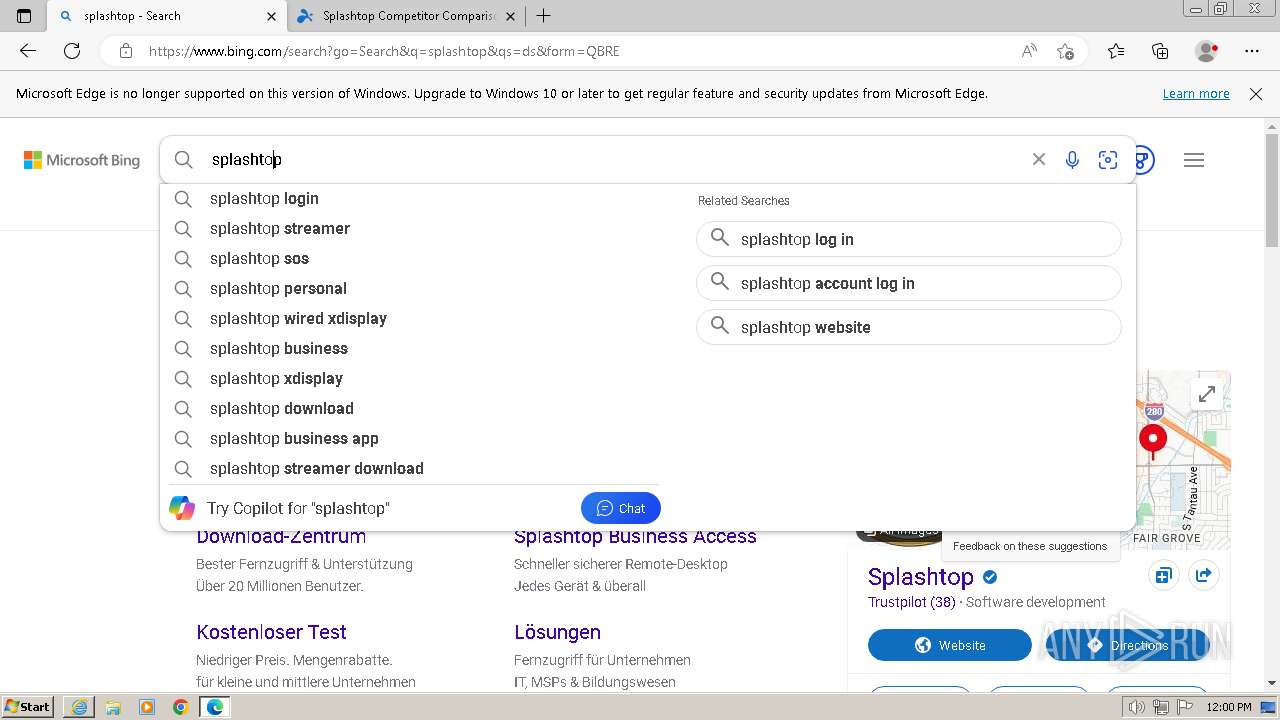Screen dimensions: 1280x720
Task: Switch to the Splashtop Competitor Comparison tab
Action: click(x=407, y=16)
